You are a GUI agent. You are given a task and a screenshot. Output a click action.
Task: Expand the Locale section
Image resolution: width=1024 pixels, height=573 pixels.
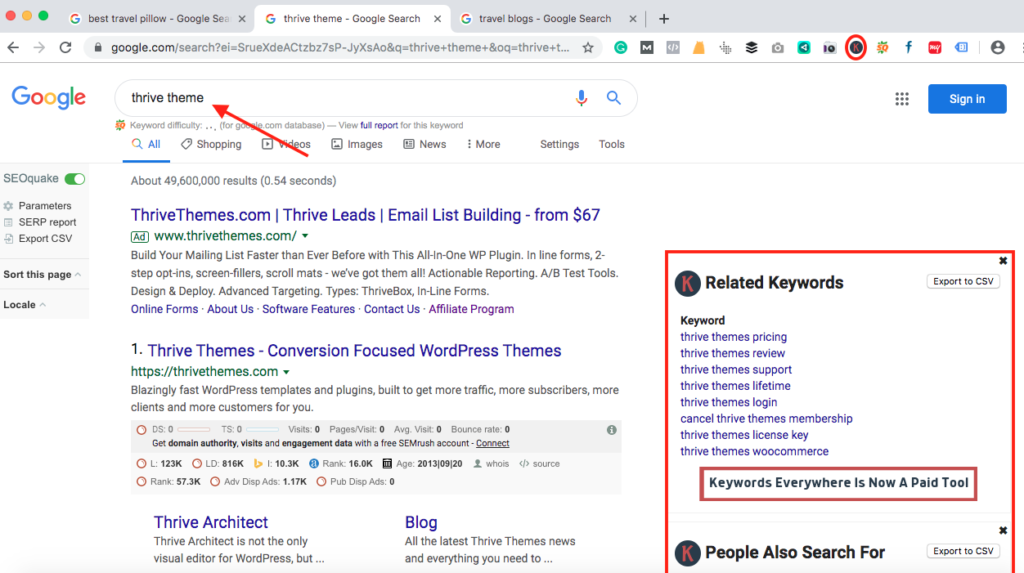25,304
